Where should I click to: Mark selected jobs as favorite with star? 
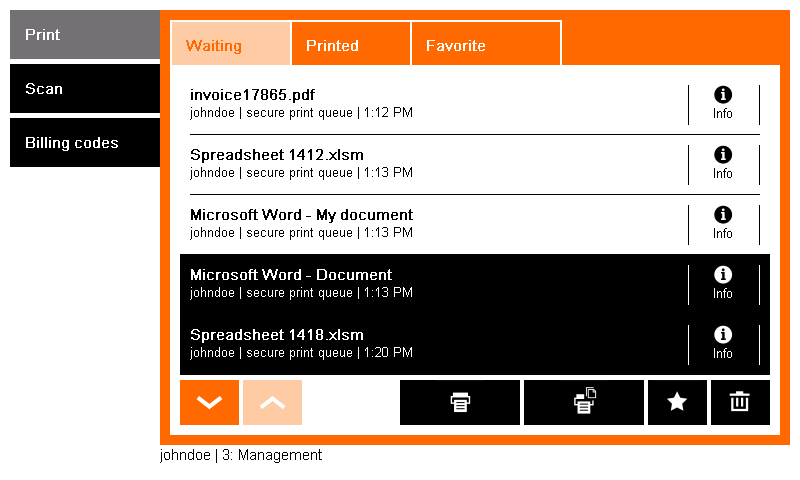pyautogui.click(x=677, y=402)
